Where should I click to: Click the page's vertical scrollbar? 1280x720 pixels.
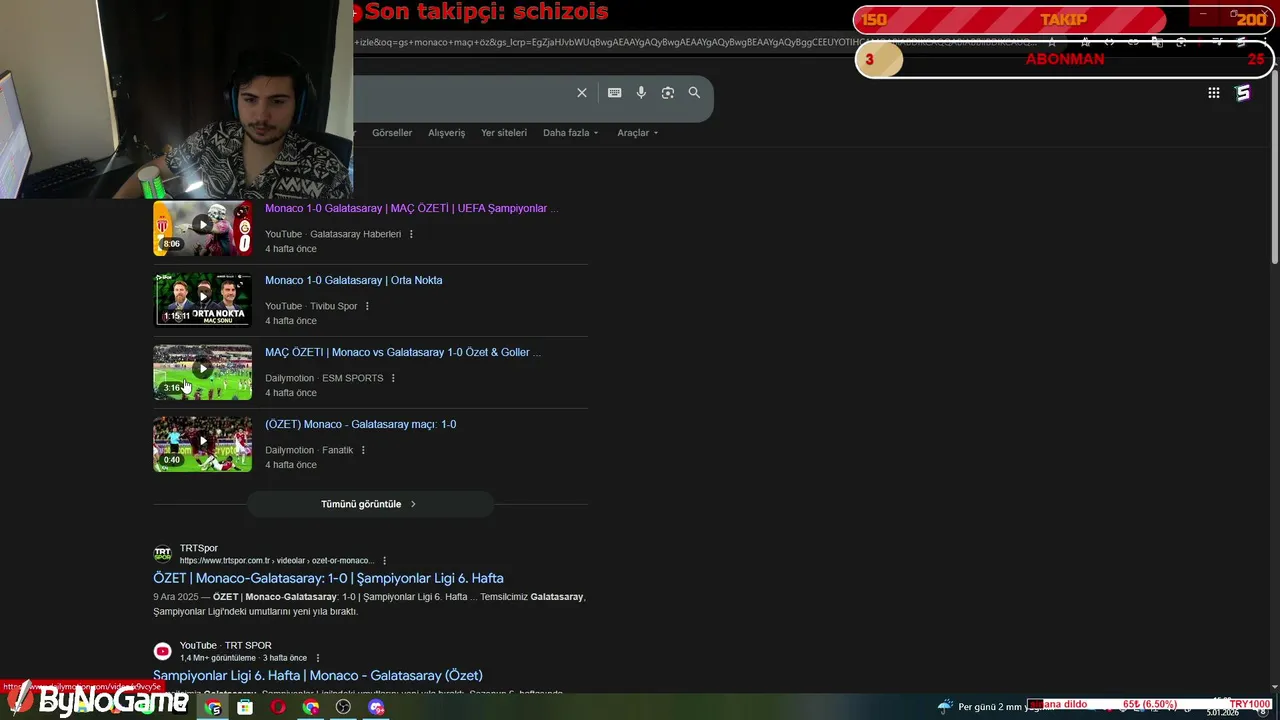pos(1274,165)
